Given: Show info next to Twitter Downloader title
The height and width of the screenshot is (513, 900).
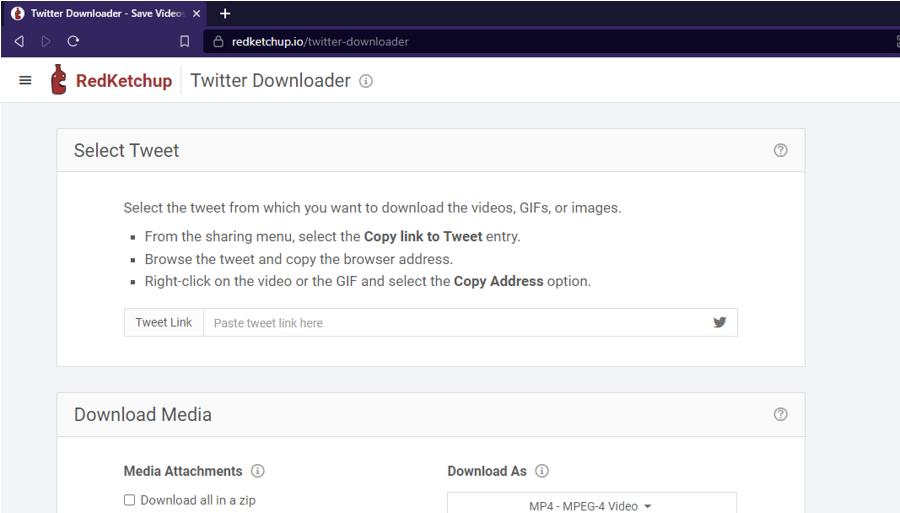Looking at the screenshot, I should tap(366, 81).
